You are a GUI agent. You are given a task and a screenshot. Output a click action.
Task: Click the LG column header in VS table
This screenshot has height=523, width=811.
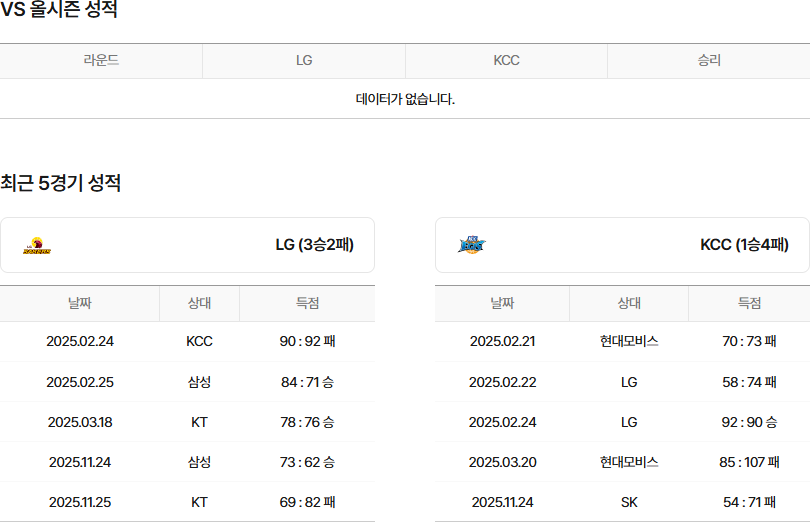pos(304,60)
